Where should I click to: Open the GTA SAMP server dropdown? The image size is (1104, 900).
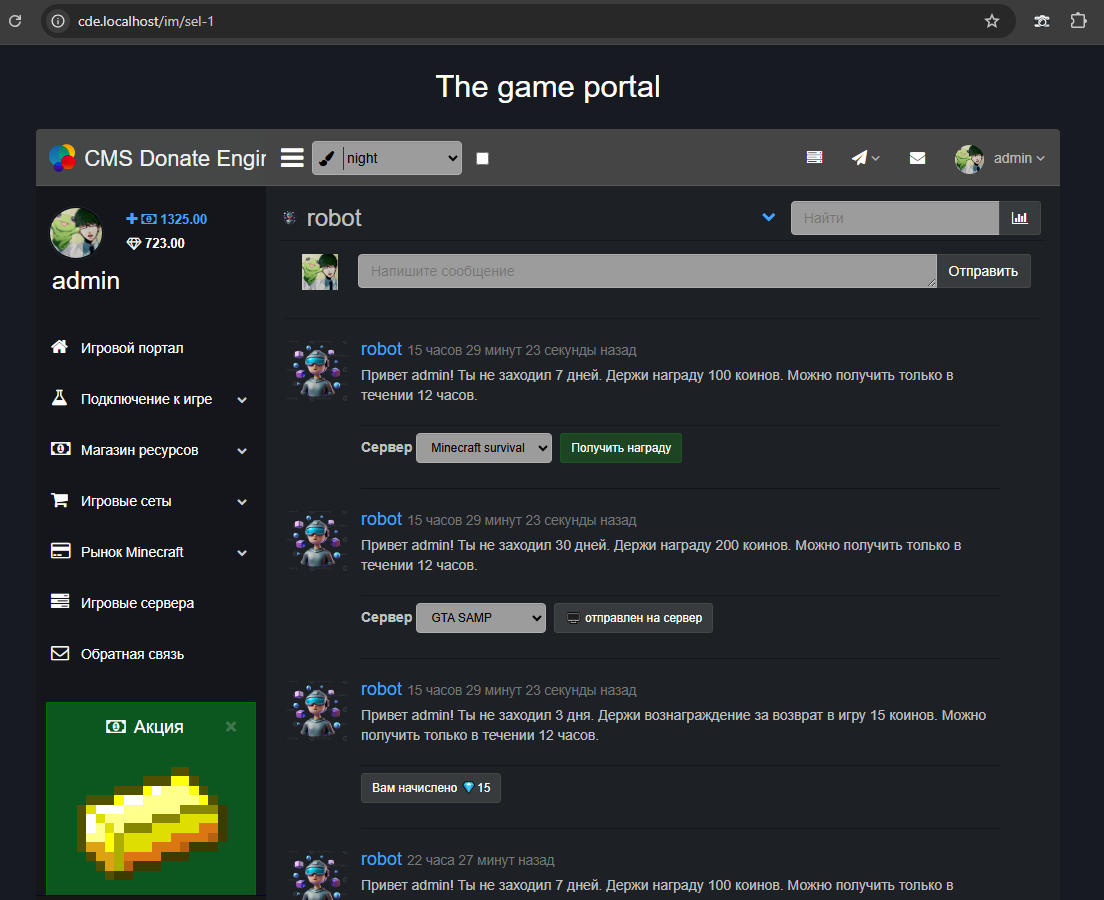tap(481, 618)
